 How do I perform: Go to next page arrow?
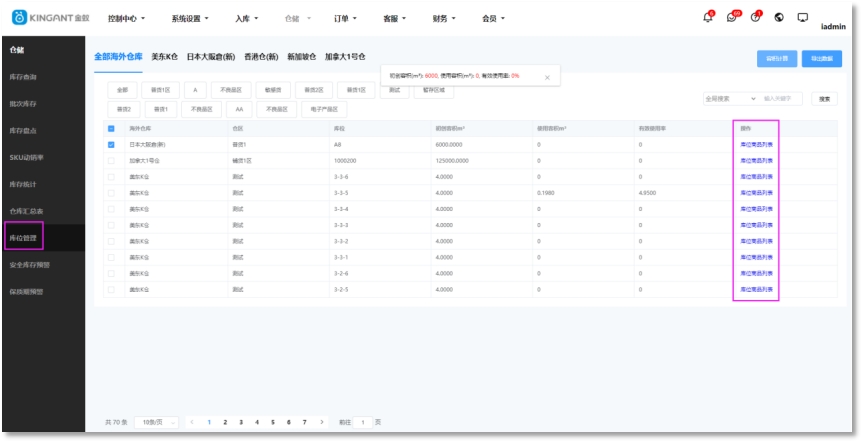click(321, 422)
